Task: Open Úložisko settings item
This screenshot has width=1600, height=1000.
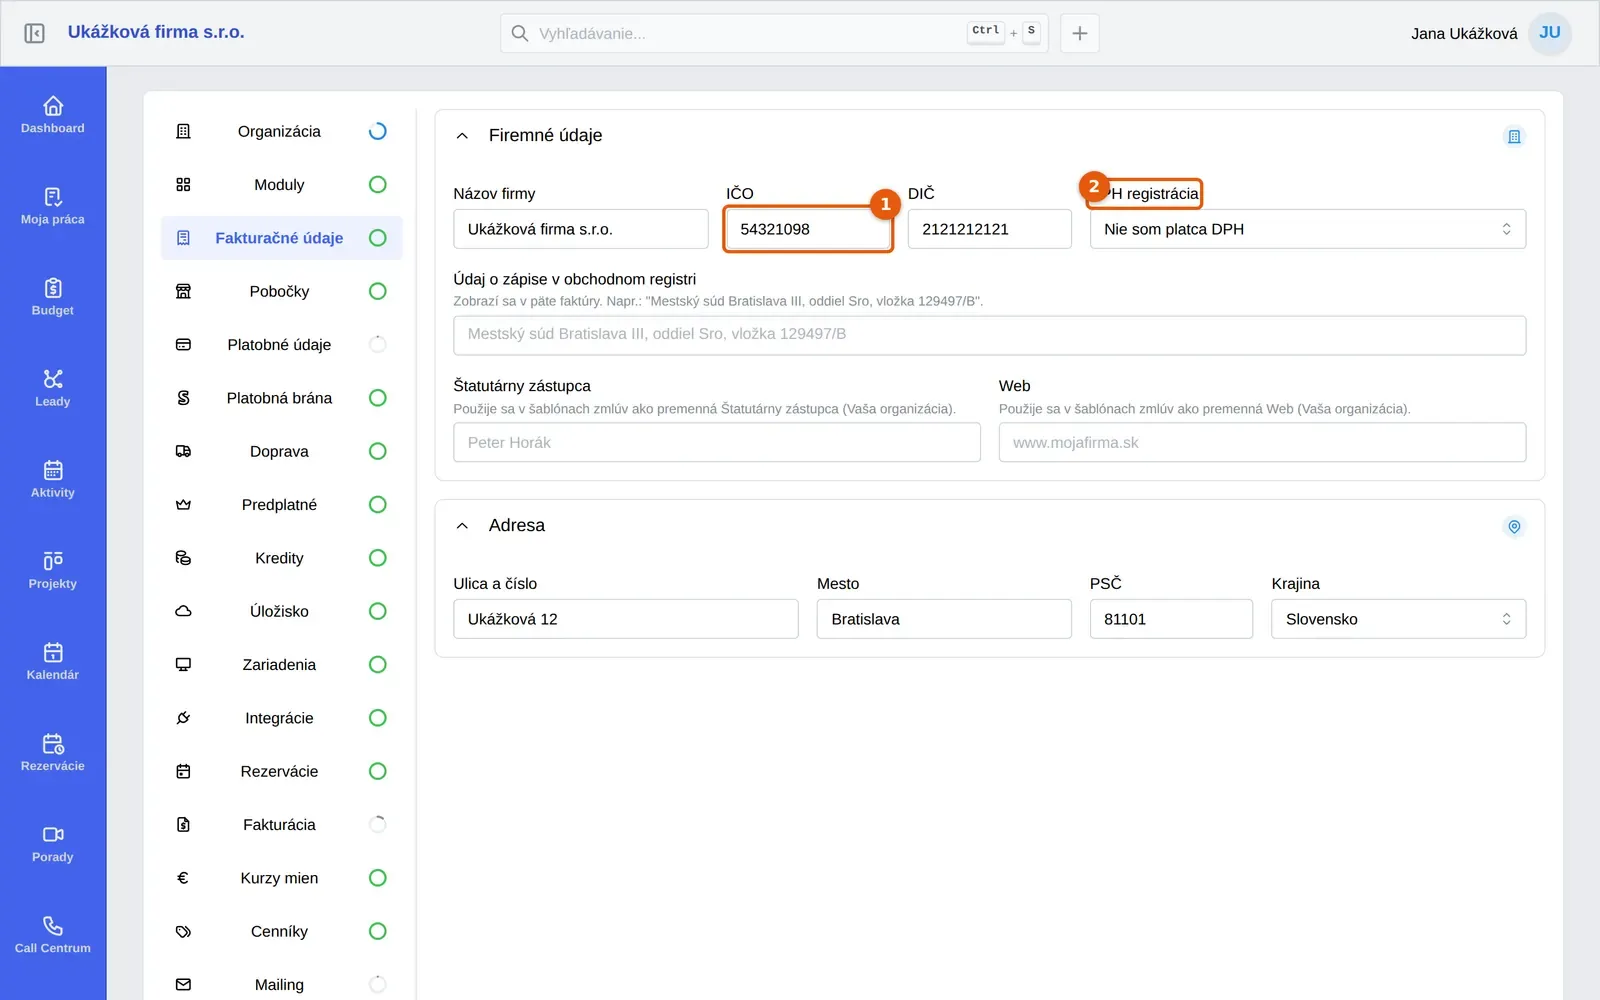Action: point(281,611)
